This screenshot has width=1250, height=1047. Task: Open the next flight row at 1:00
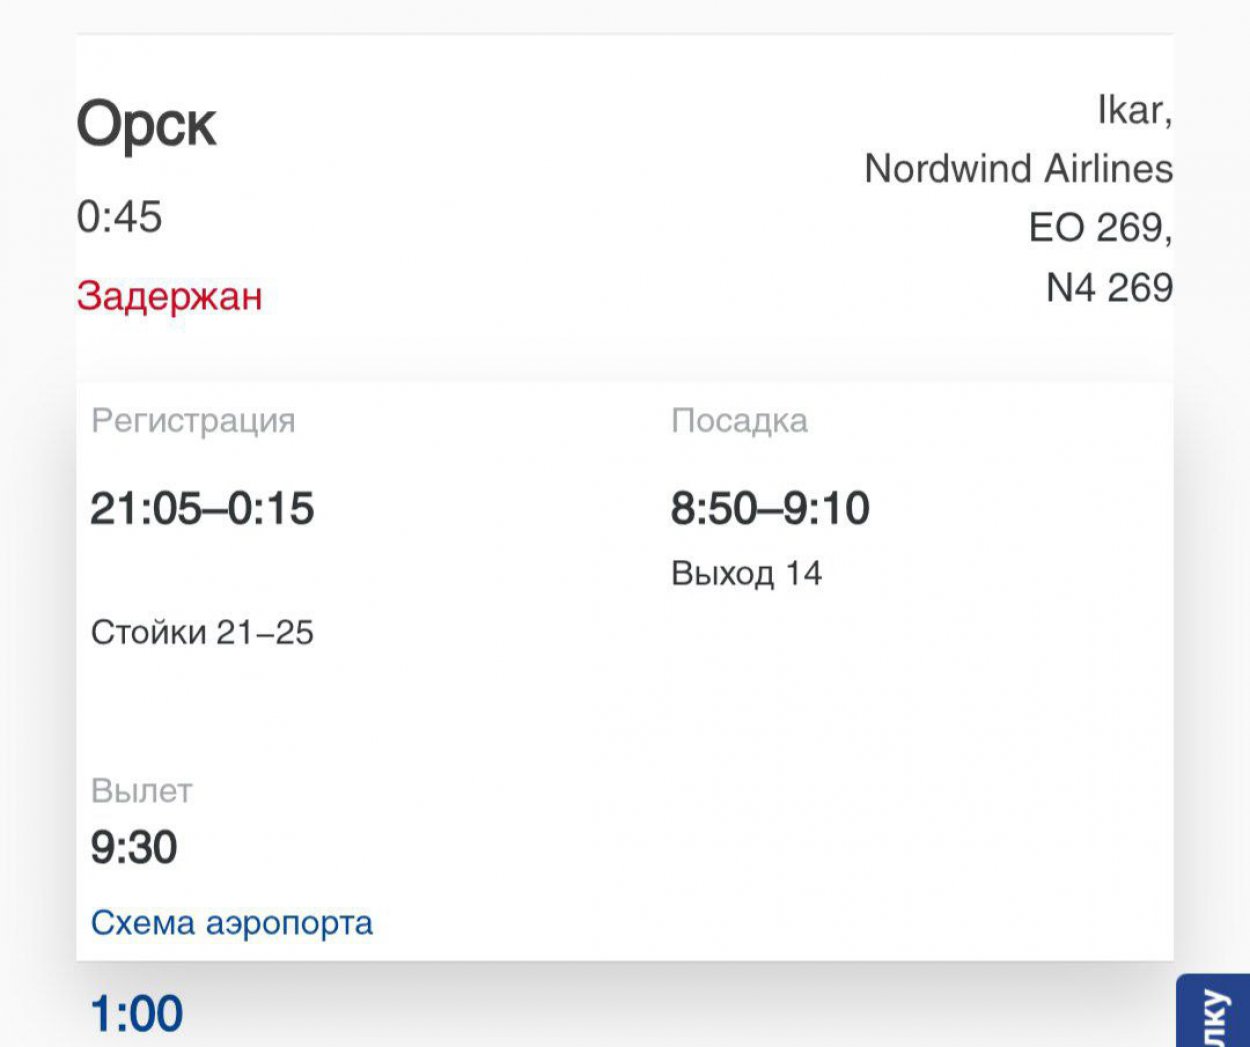[137, 1013]
